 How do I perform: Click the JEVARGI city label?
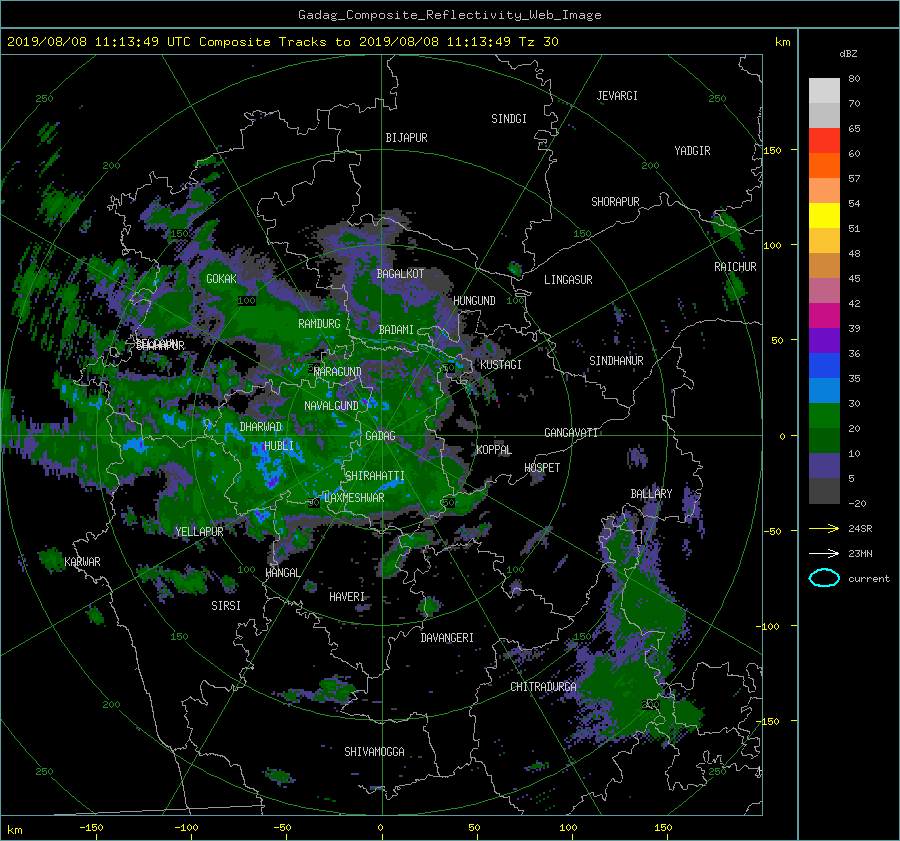[x=617, y=96]
